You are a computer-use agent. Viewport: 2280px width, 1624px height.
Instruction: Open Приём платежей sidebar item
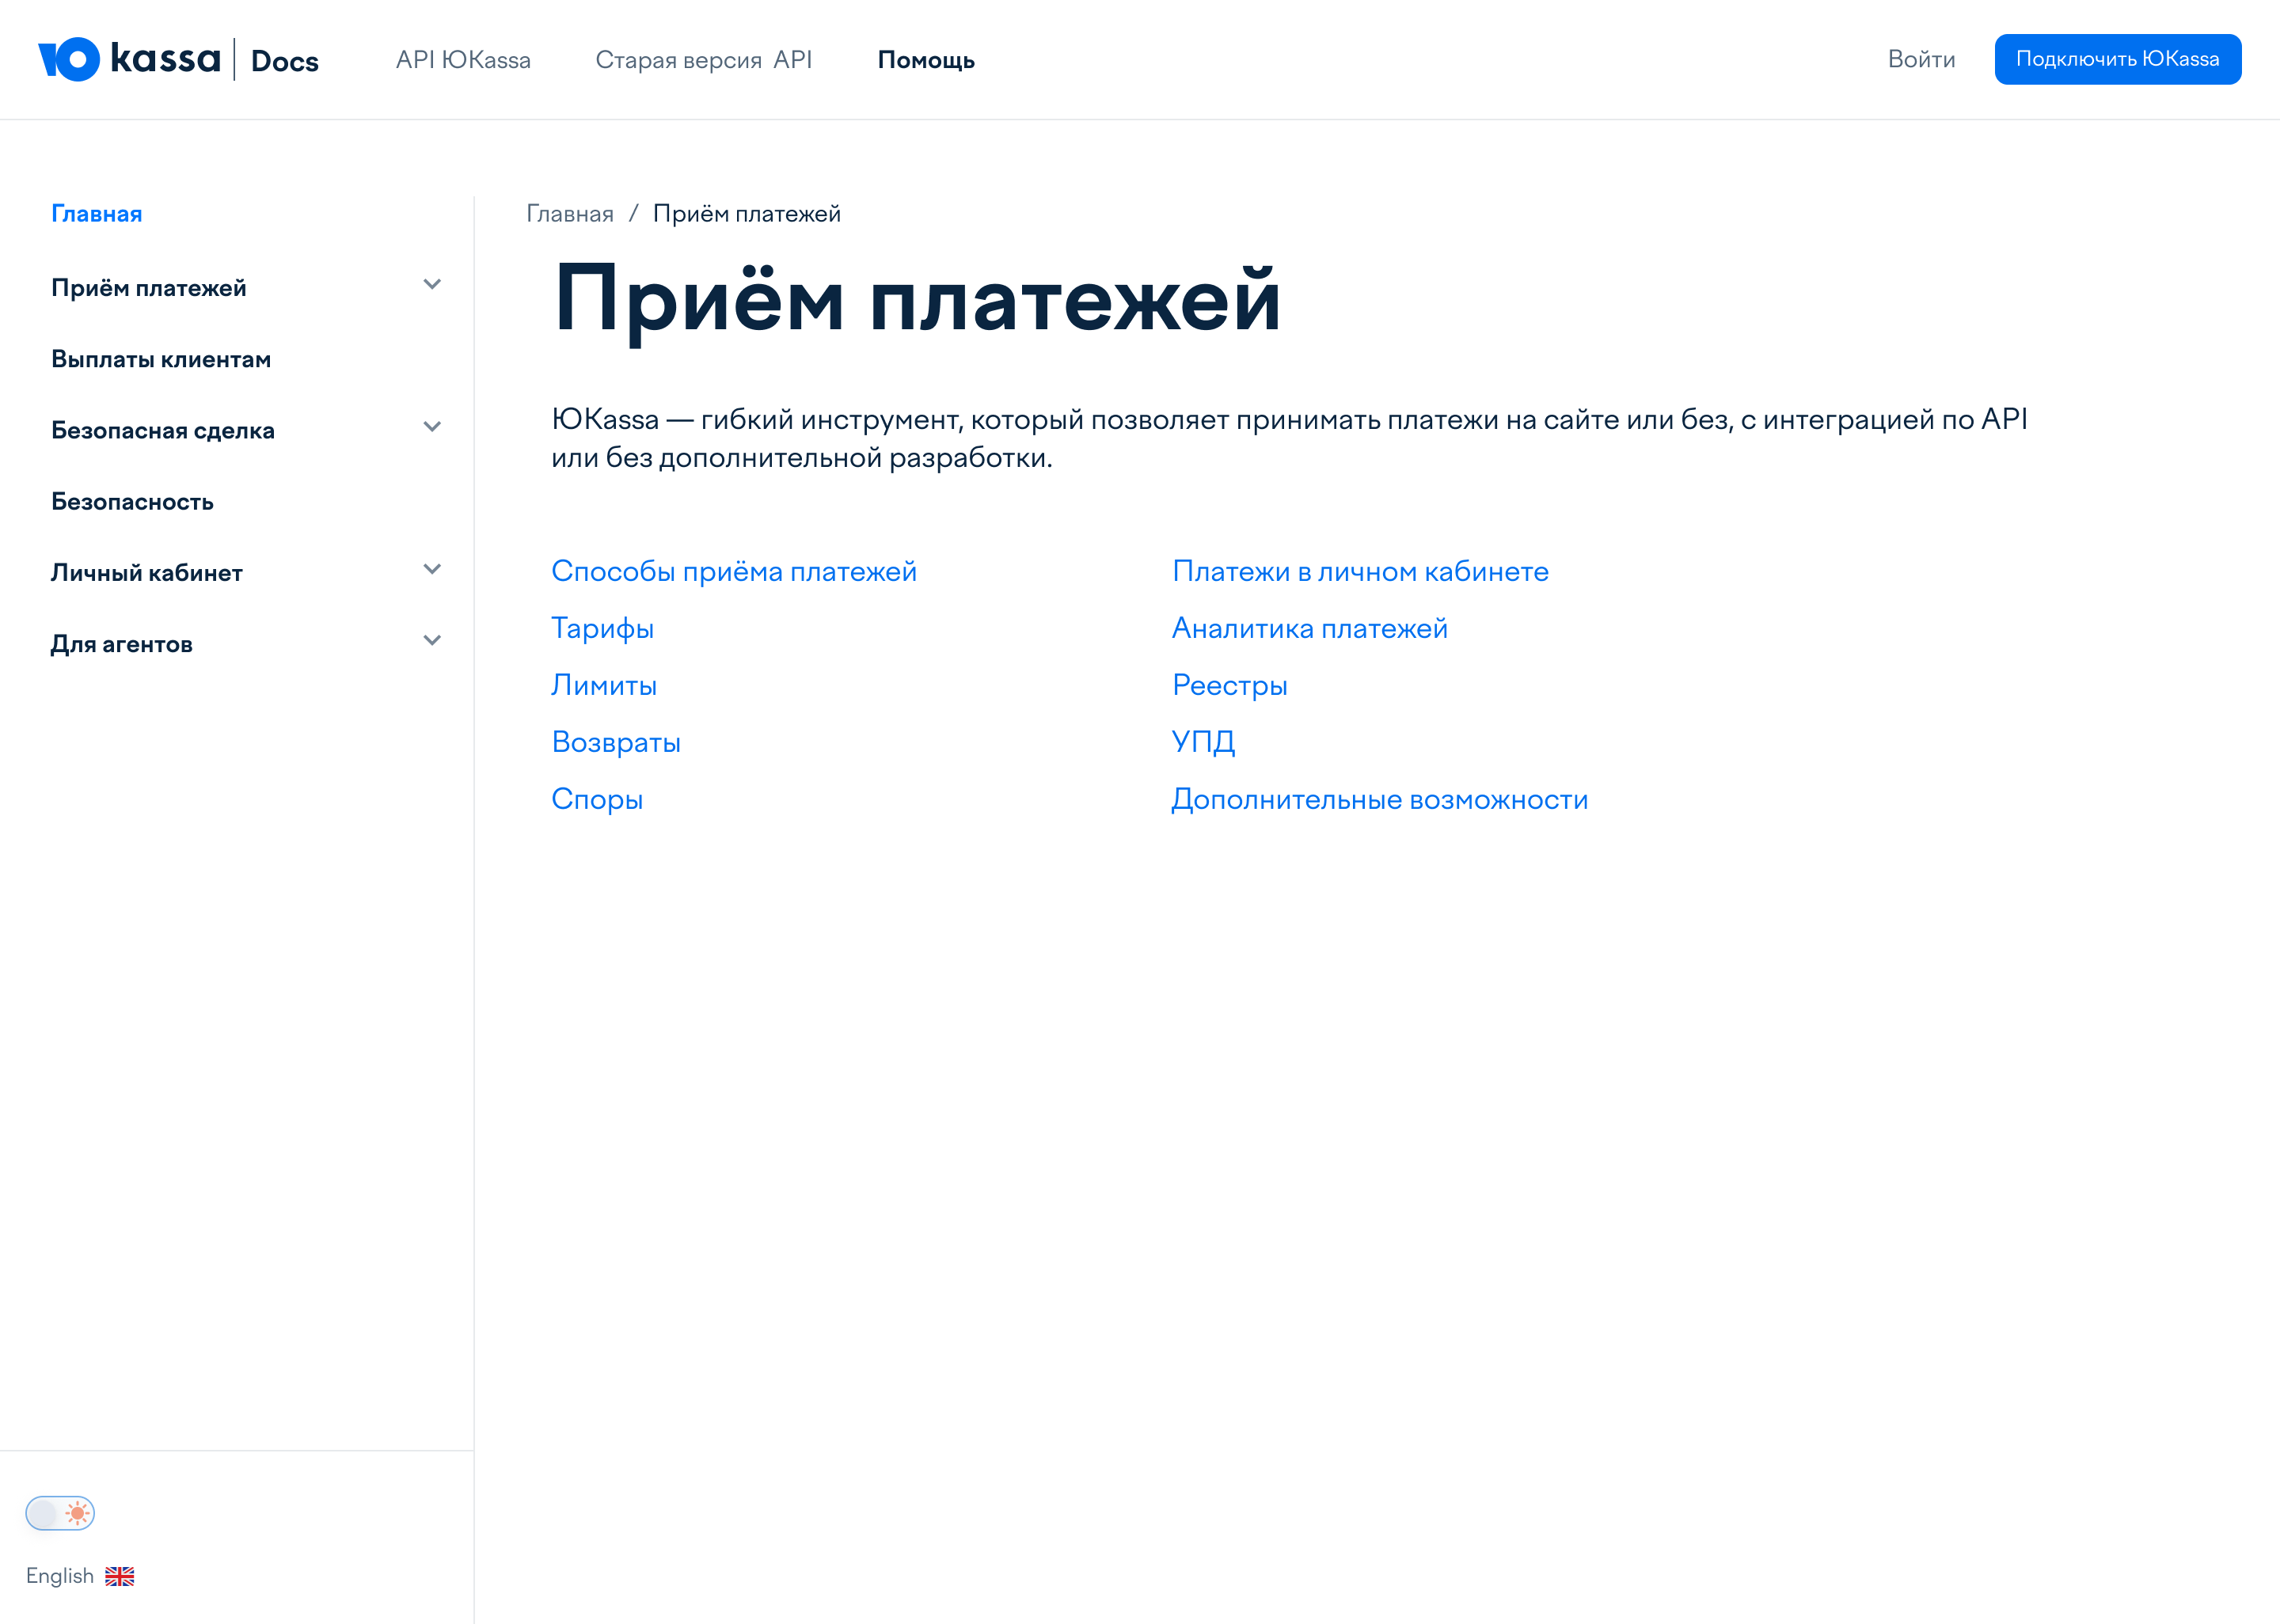[149, 288]
